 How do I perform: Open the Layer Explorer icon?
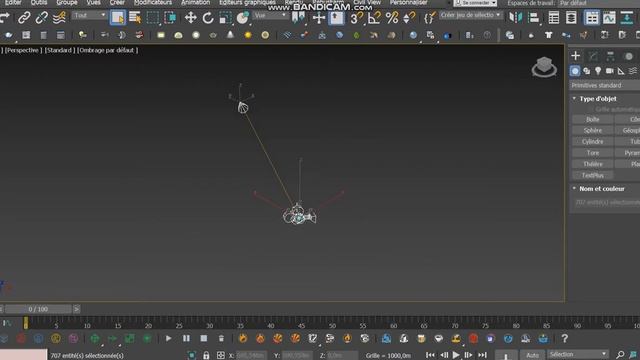[571, 18]
